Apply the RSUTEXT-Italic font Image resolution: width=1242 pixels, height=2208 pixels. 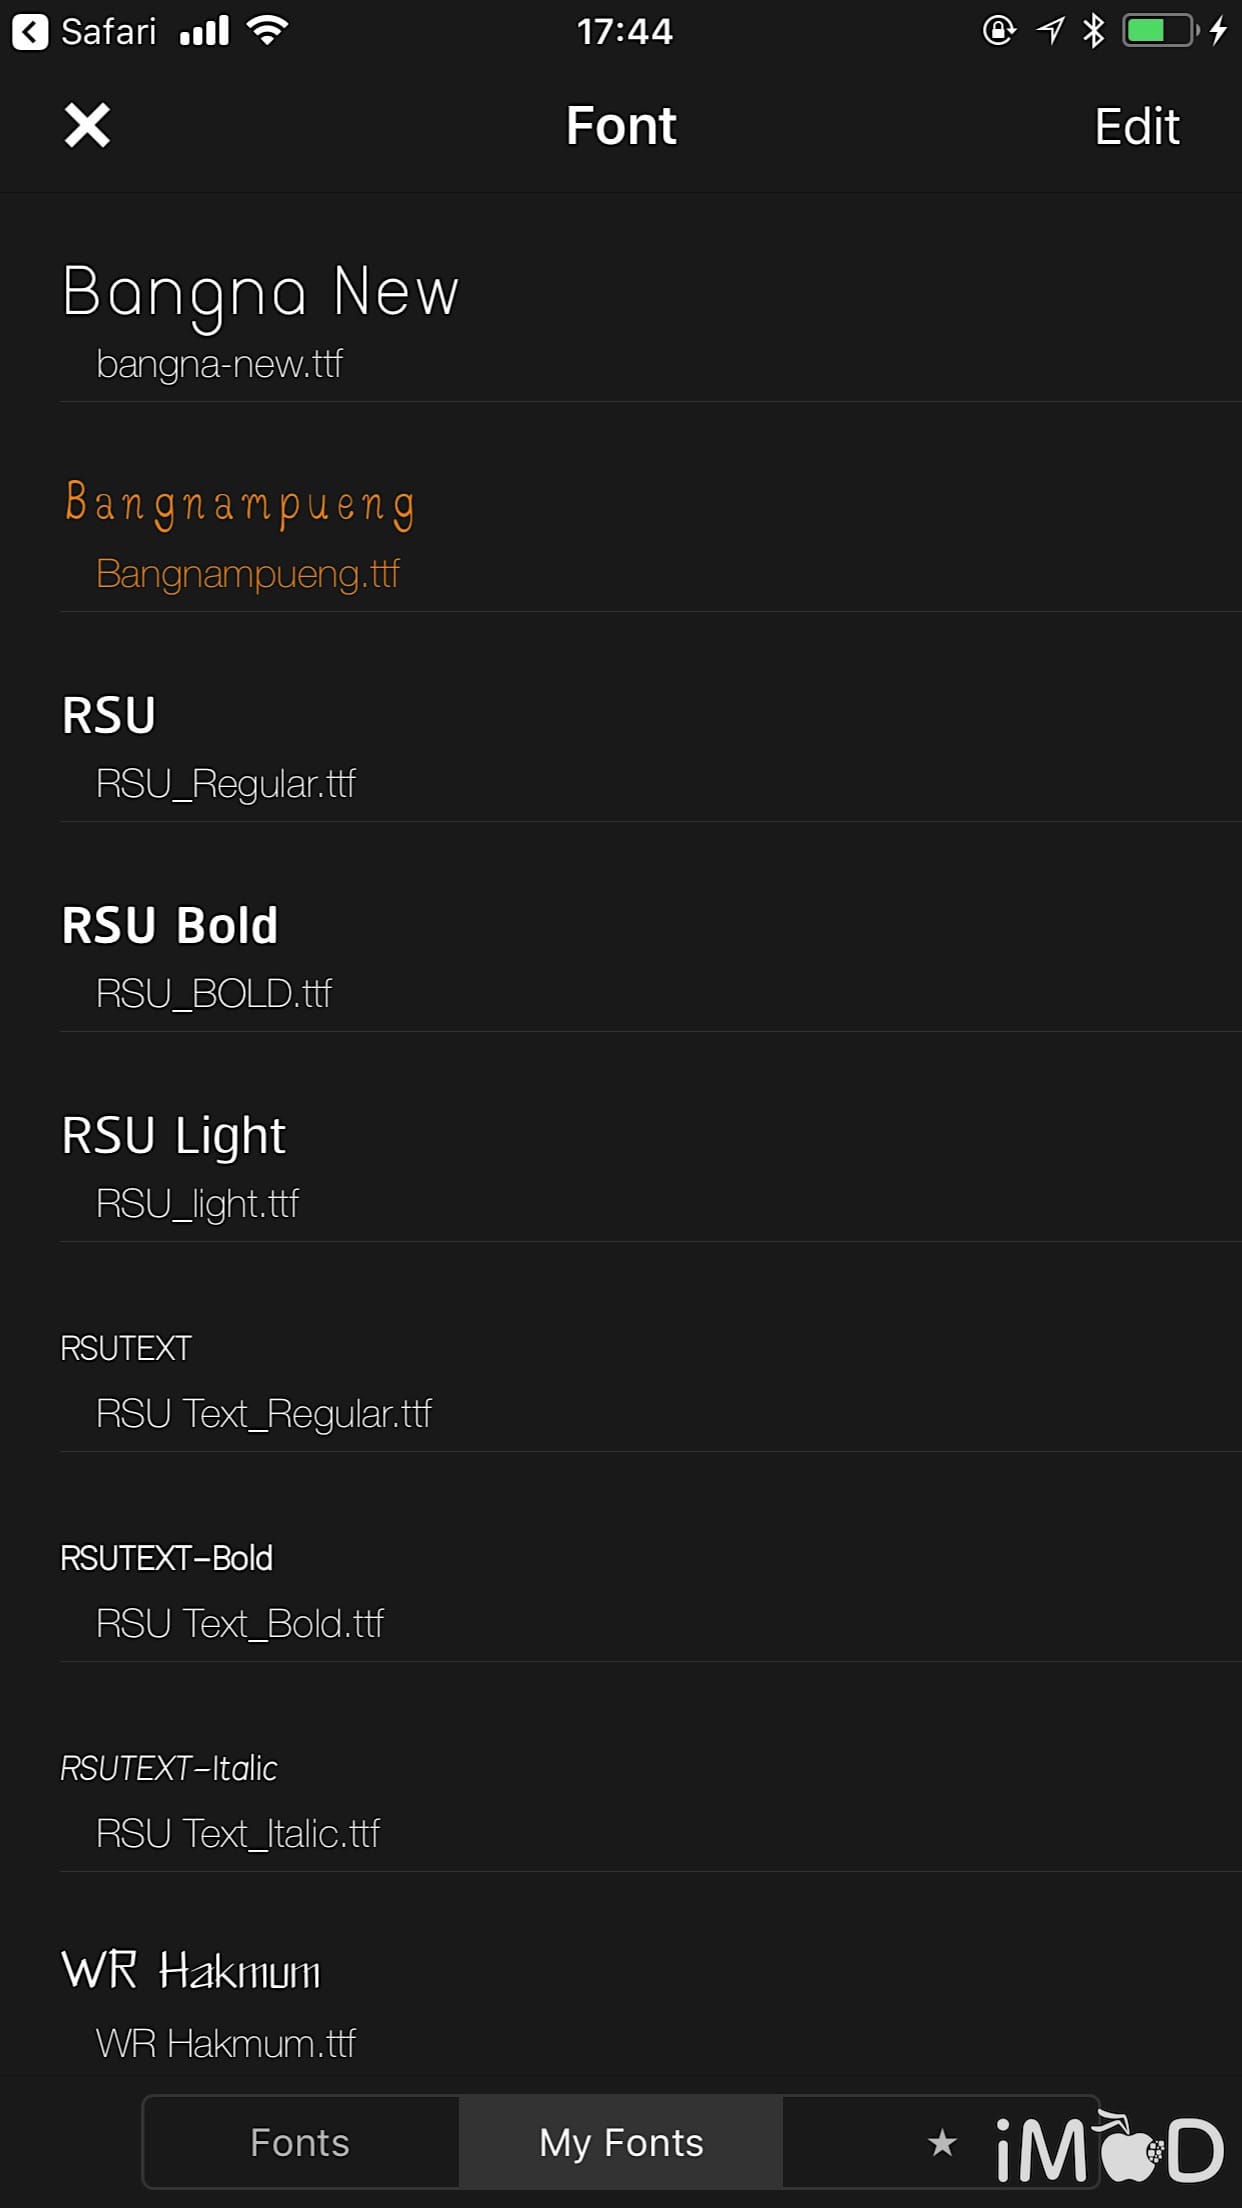click(x=220, y=1798)
